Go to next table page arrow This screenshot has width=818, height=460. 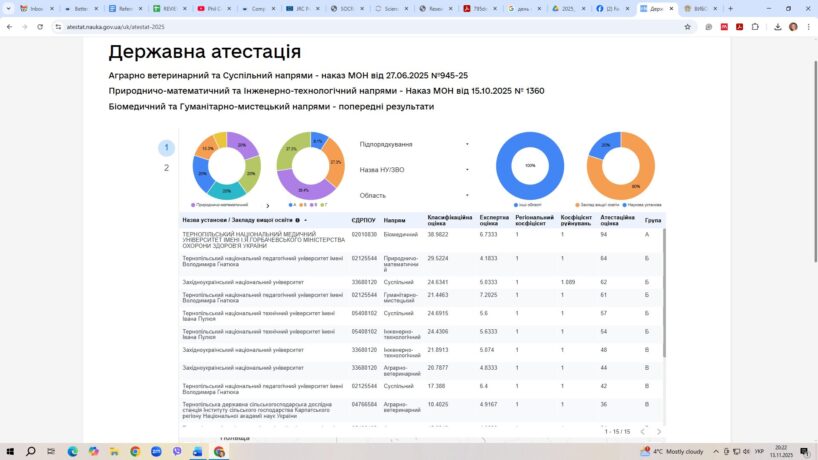pyautogui.click(x=658, y=431)
